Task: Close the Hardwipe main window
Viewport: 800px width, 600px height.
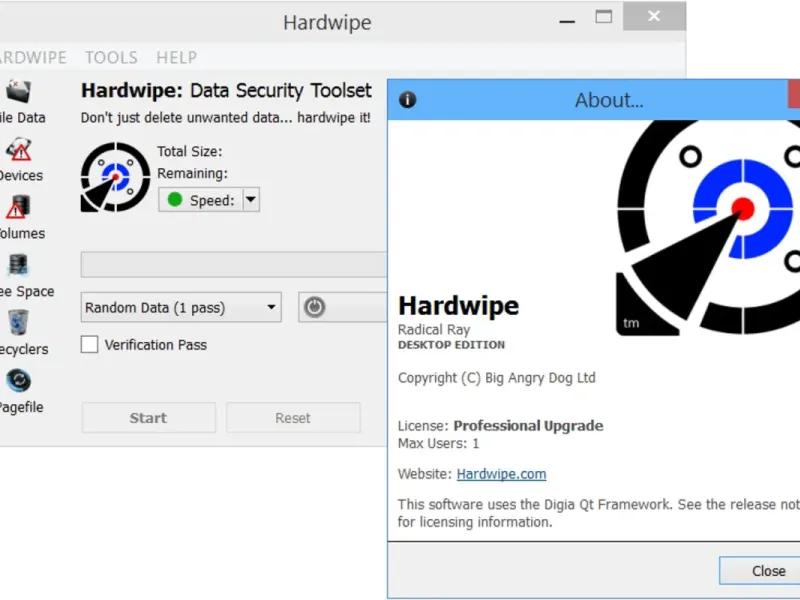Action: (654, 16)
